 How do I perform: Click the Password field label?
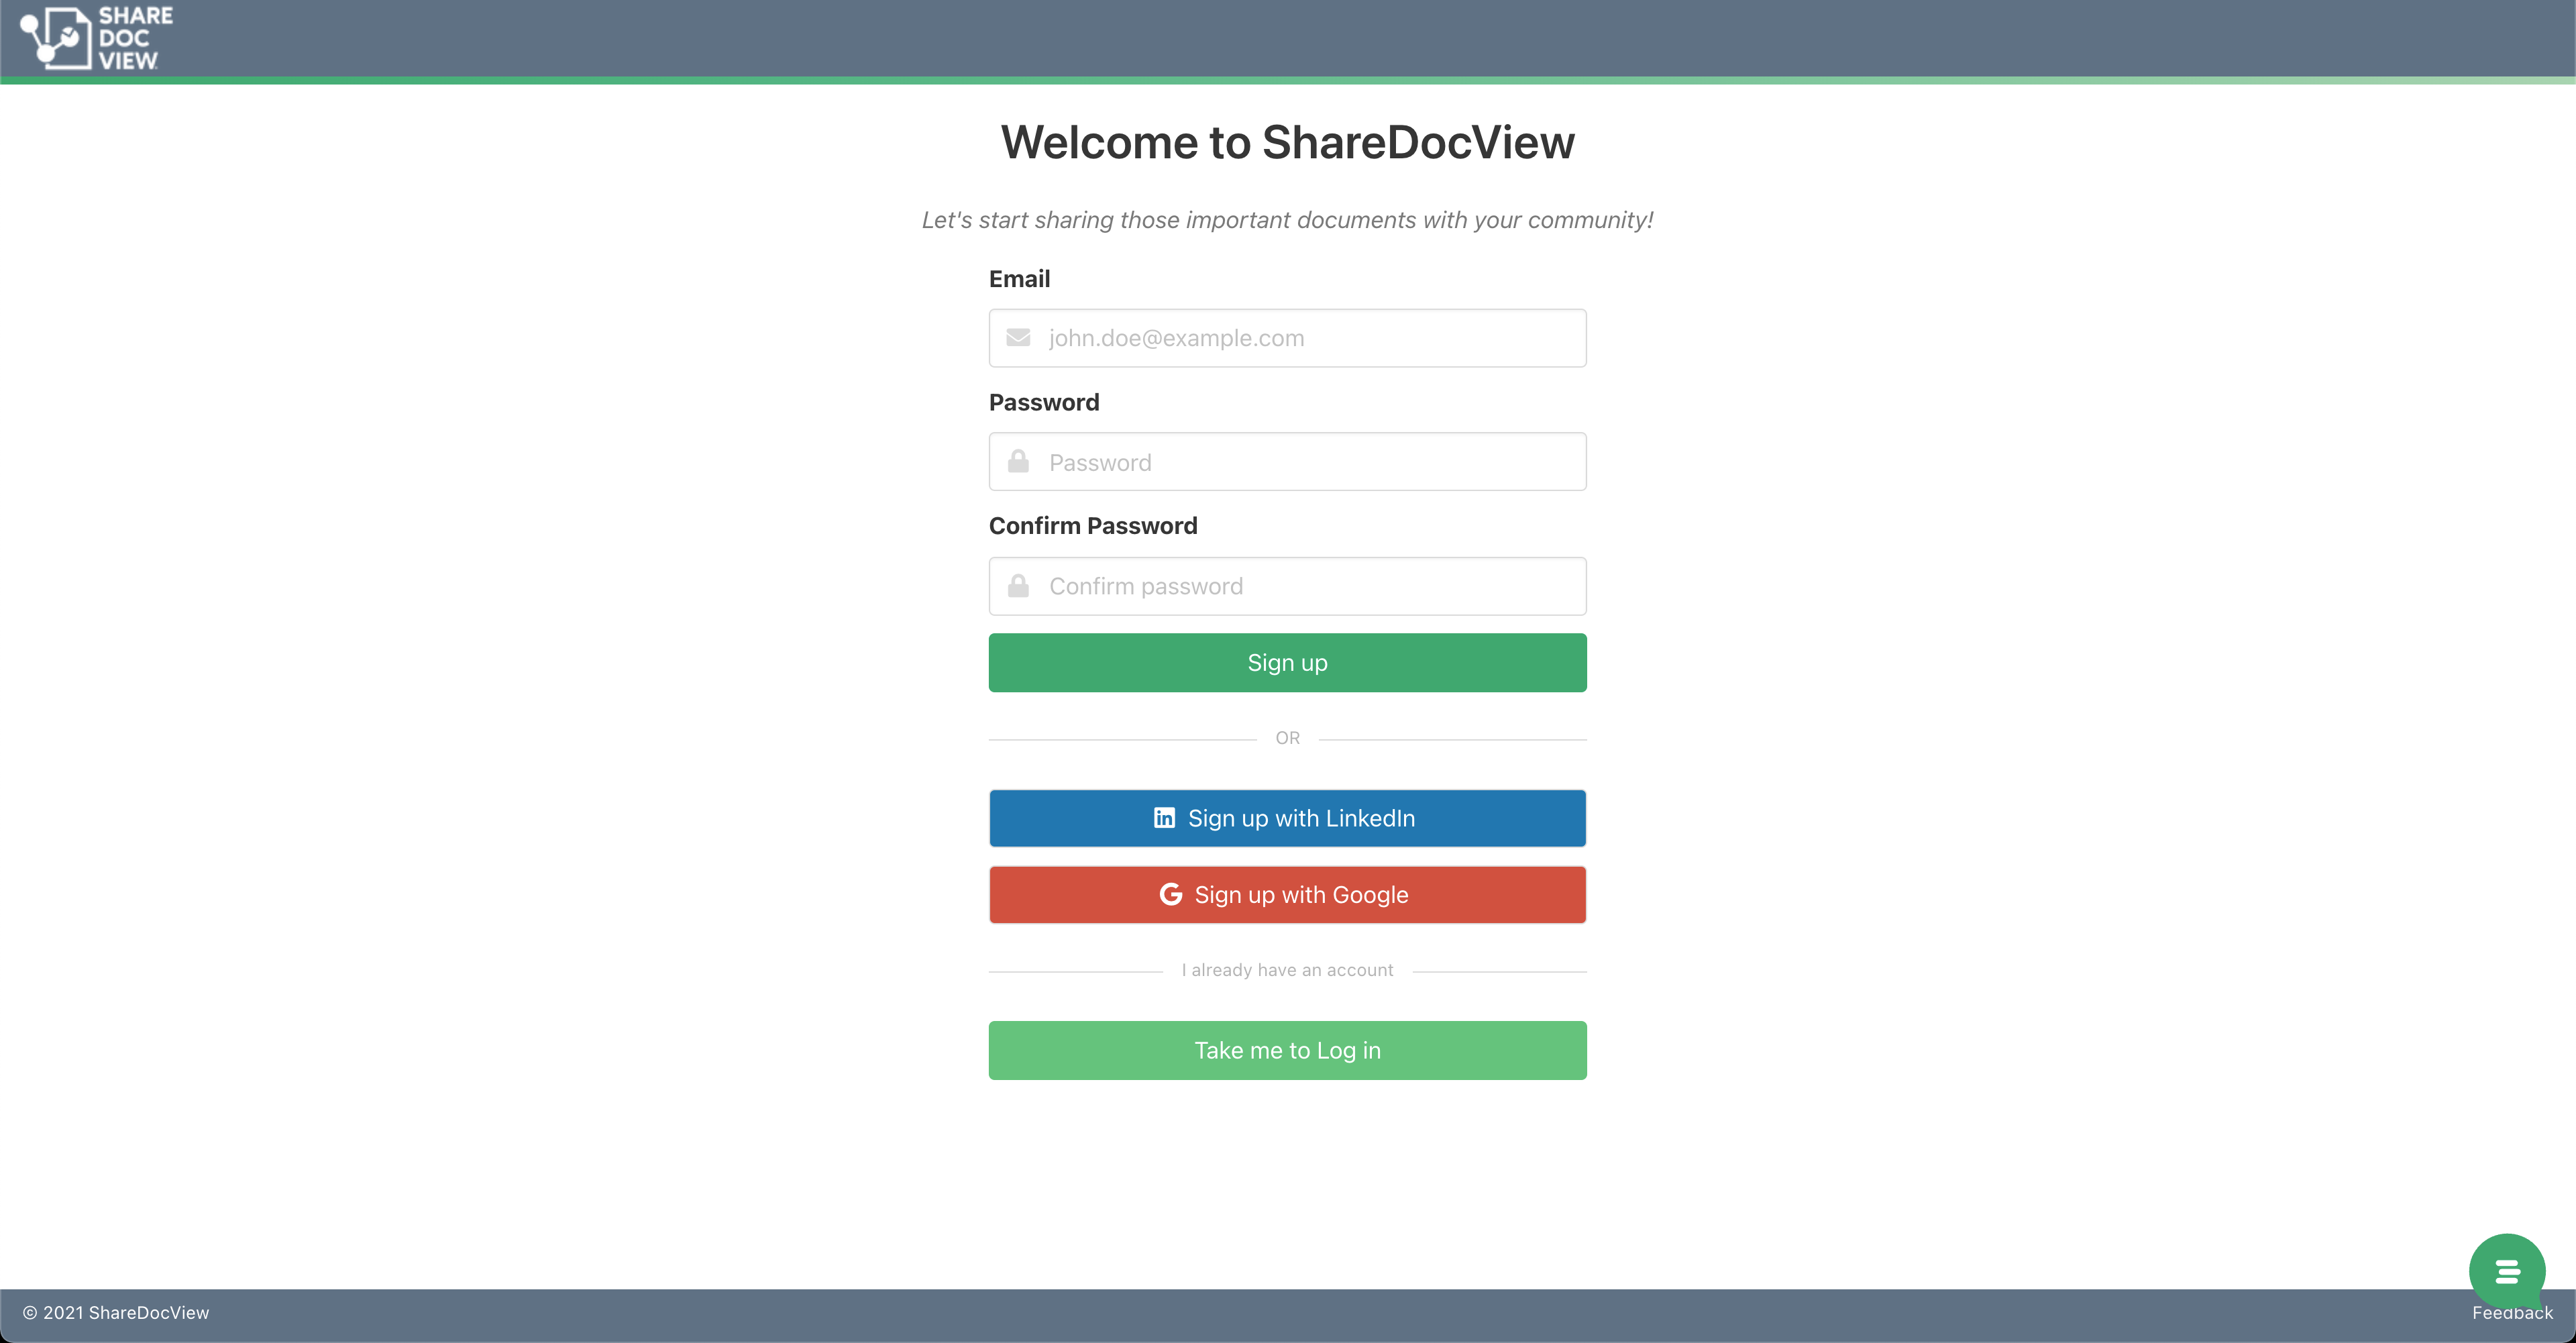tap(1043, 402)
